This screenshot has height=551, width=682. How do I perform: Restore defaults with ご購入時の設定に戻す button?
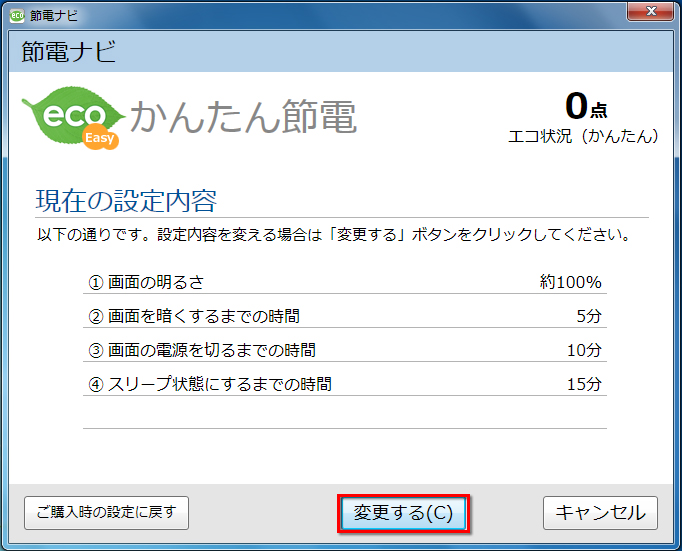click(107, 513)
